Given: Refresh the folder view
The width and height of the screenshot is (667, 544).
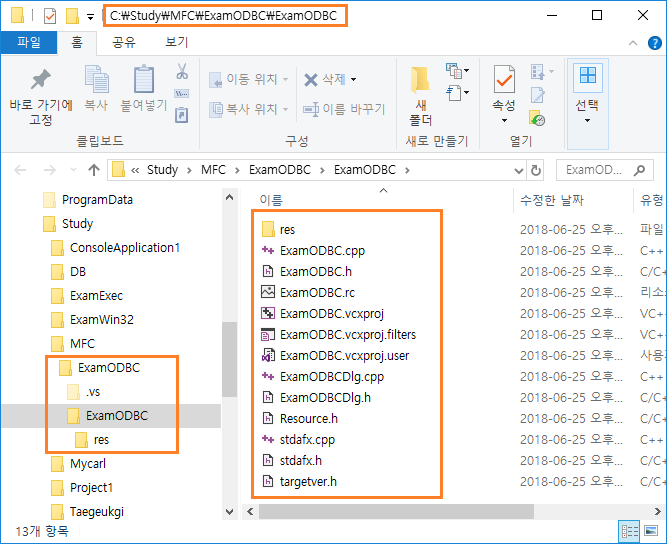Looking at the screenshot, I should [x=536, y=171].
